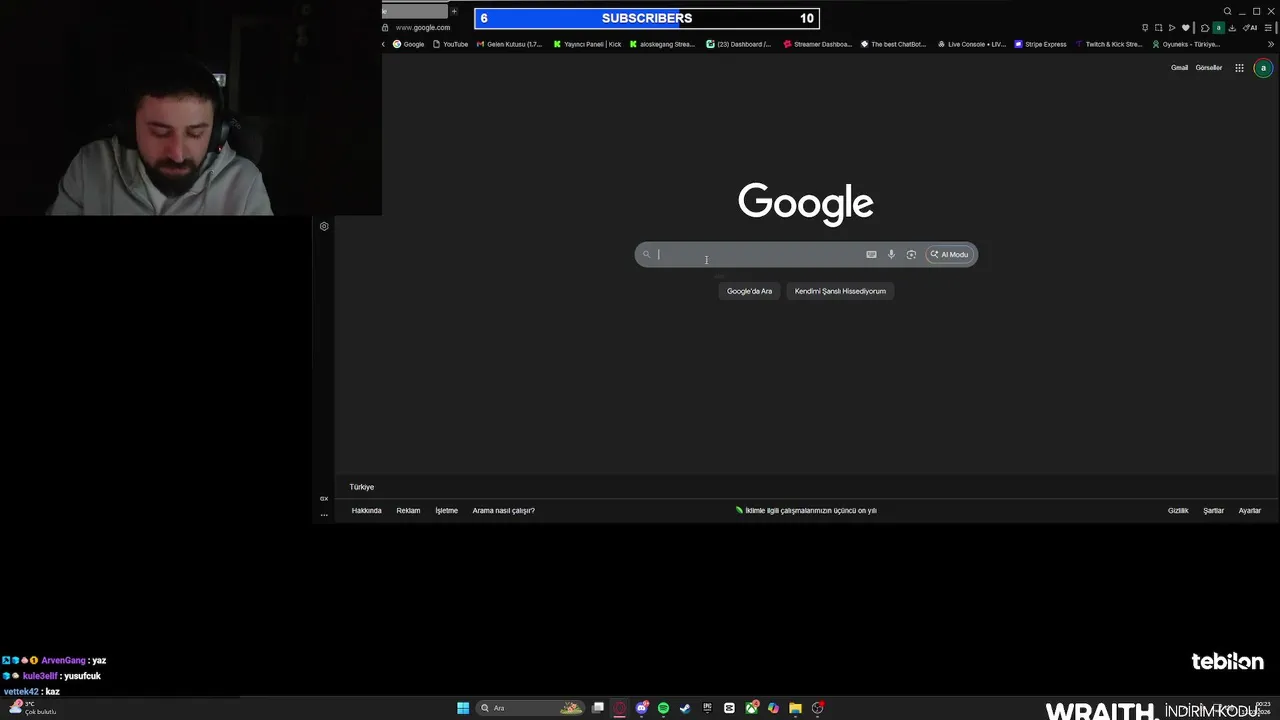The image size is (1280, 720).
Task: Open the İklimle ilgili çalışmalarımızın link
Action: click(x=806, y=511)
